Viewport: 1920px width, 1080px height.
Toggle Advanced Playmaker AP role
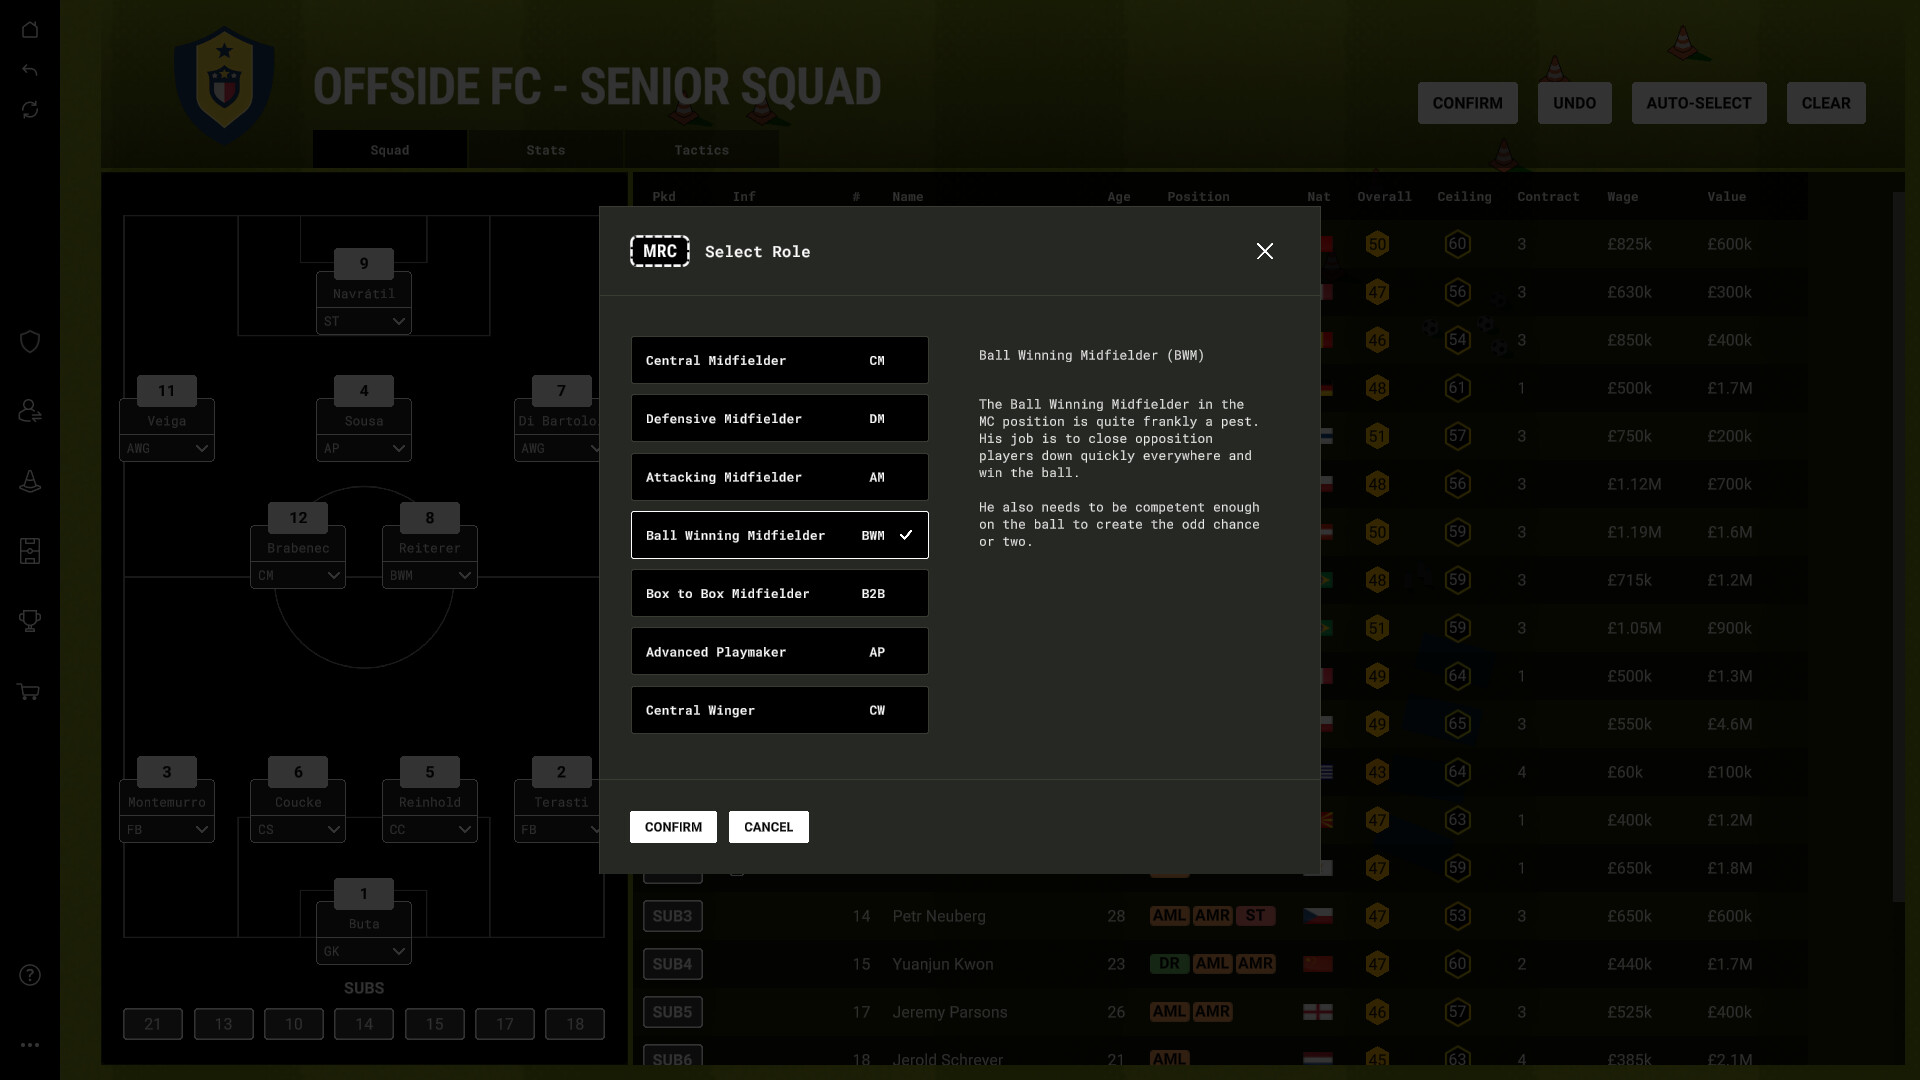coord(778,650)
